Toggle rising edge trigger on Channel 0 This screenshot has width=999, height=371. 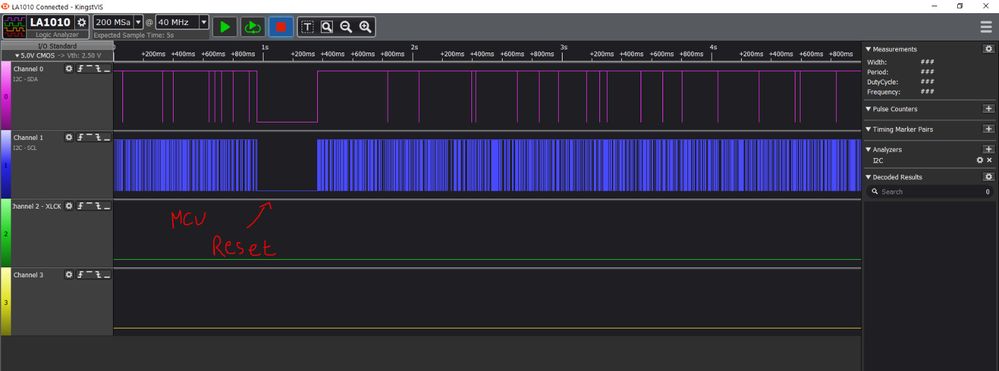point(80,68)
